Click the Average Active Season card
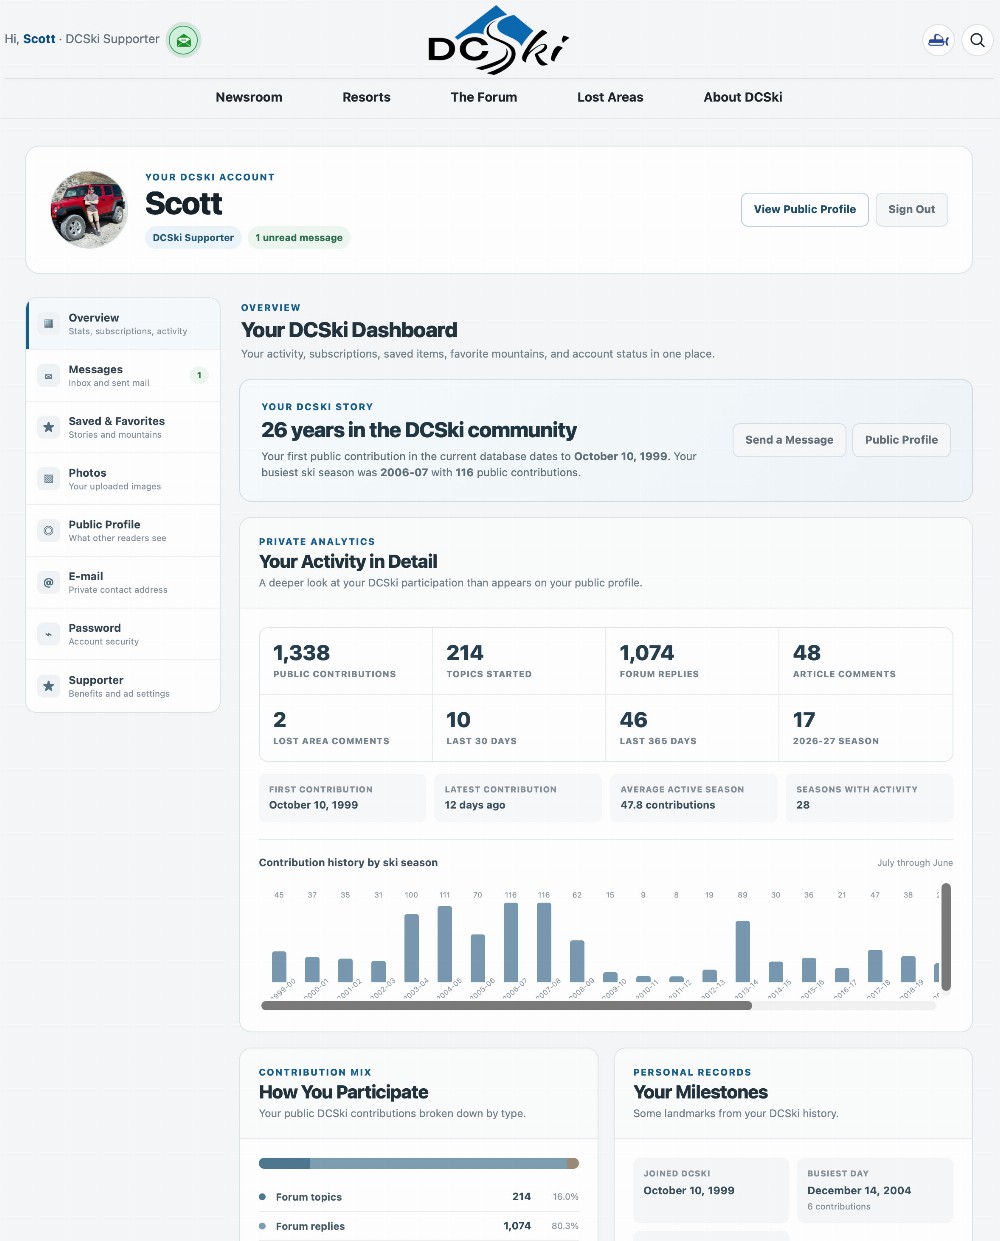Image resolution: width=1000 pixels, height=1241 pixels. pos(694,798)
